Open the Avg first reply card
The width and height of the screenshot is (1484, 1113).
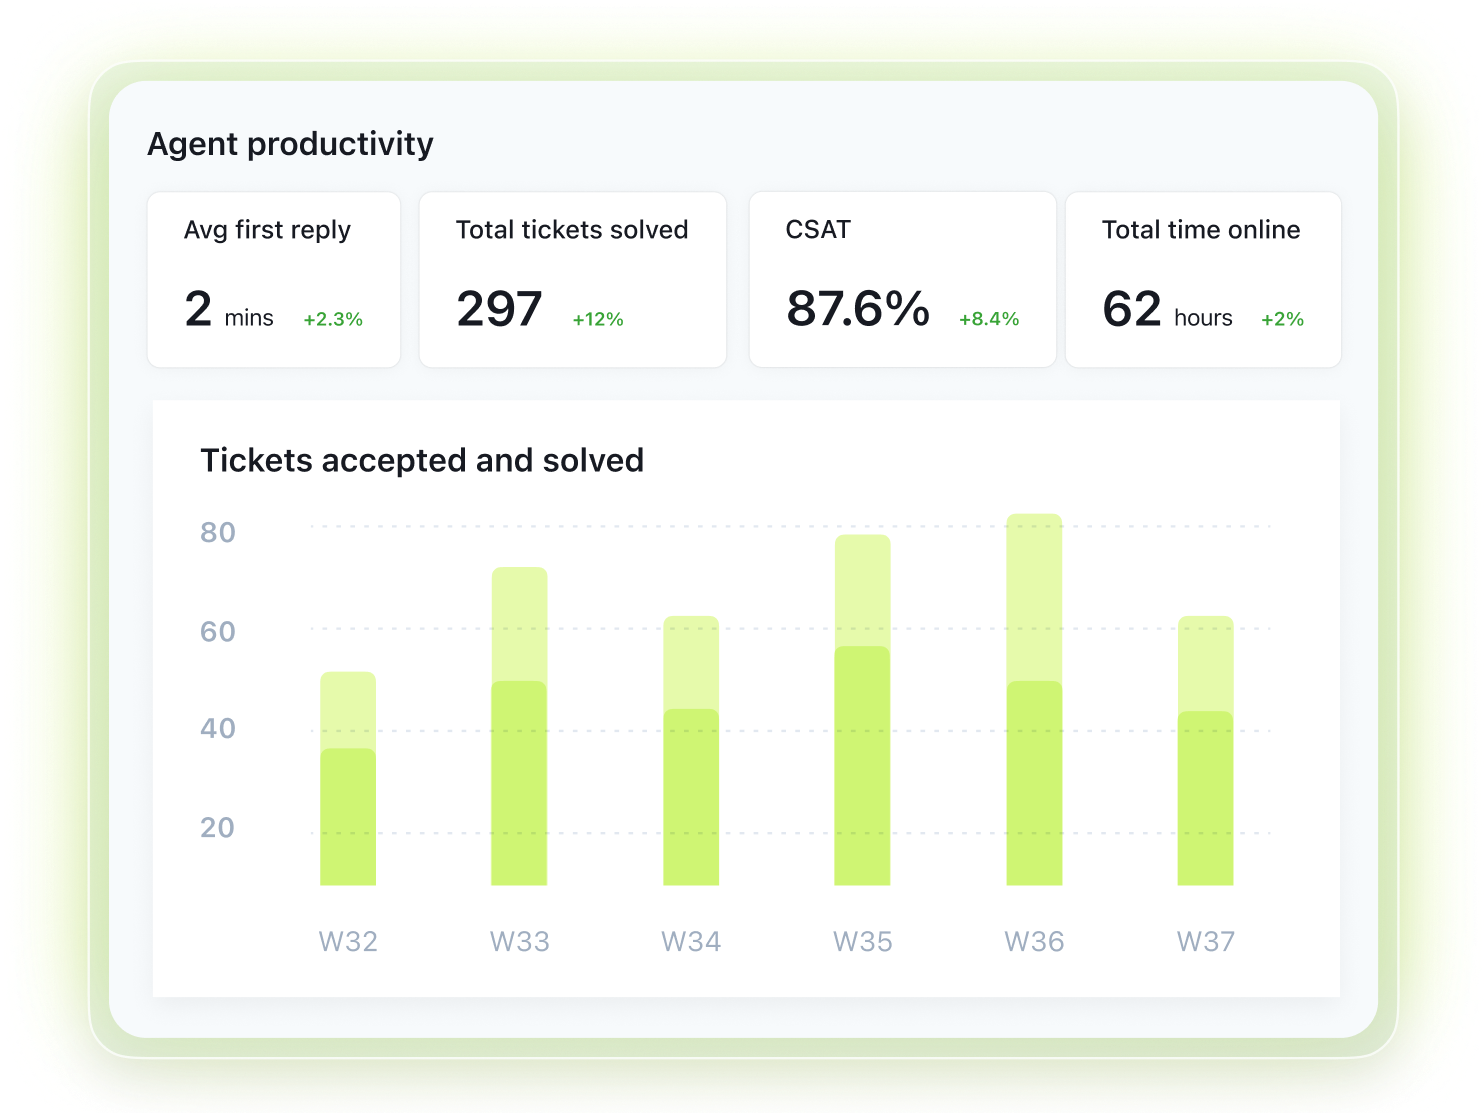pos(274,280)
